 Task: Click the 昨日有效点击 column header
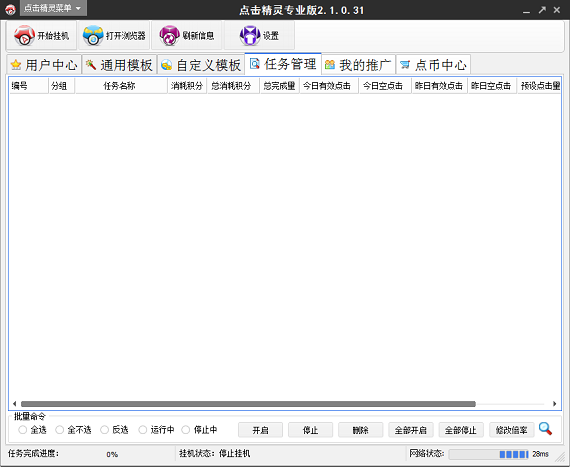[439, 86]
